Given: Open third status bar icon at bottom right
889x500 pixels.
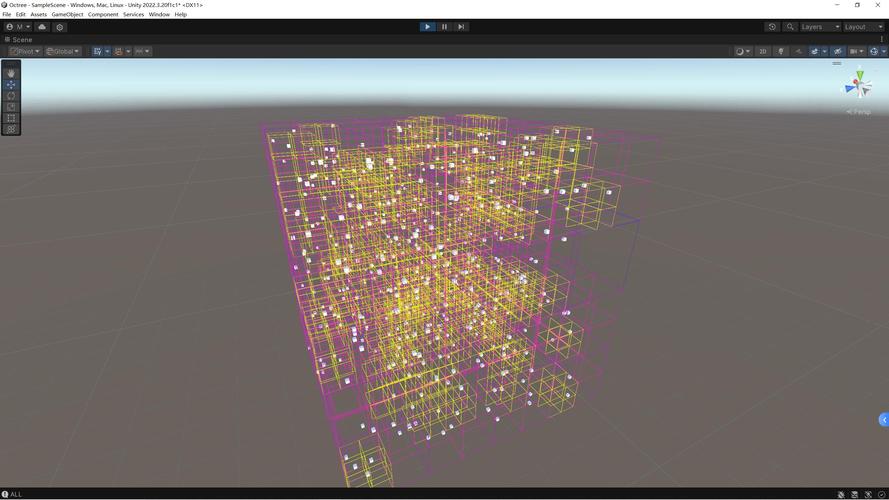Looking at the screenshot, I should coord(868,494).
